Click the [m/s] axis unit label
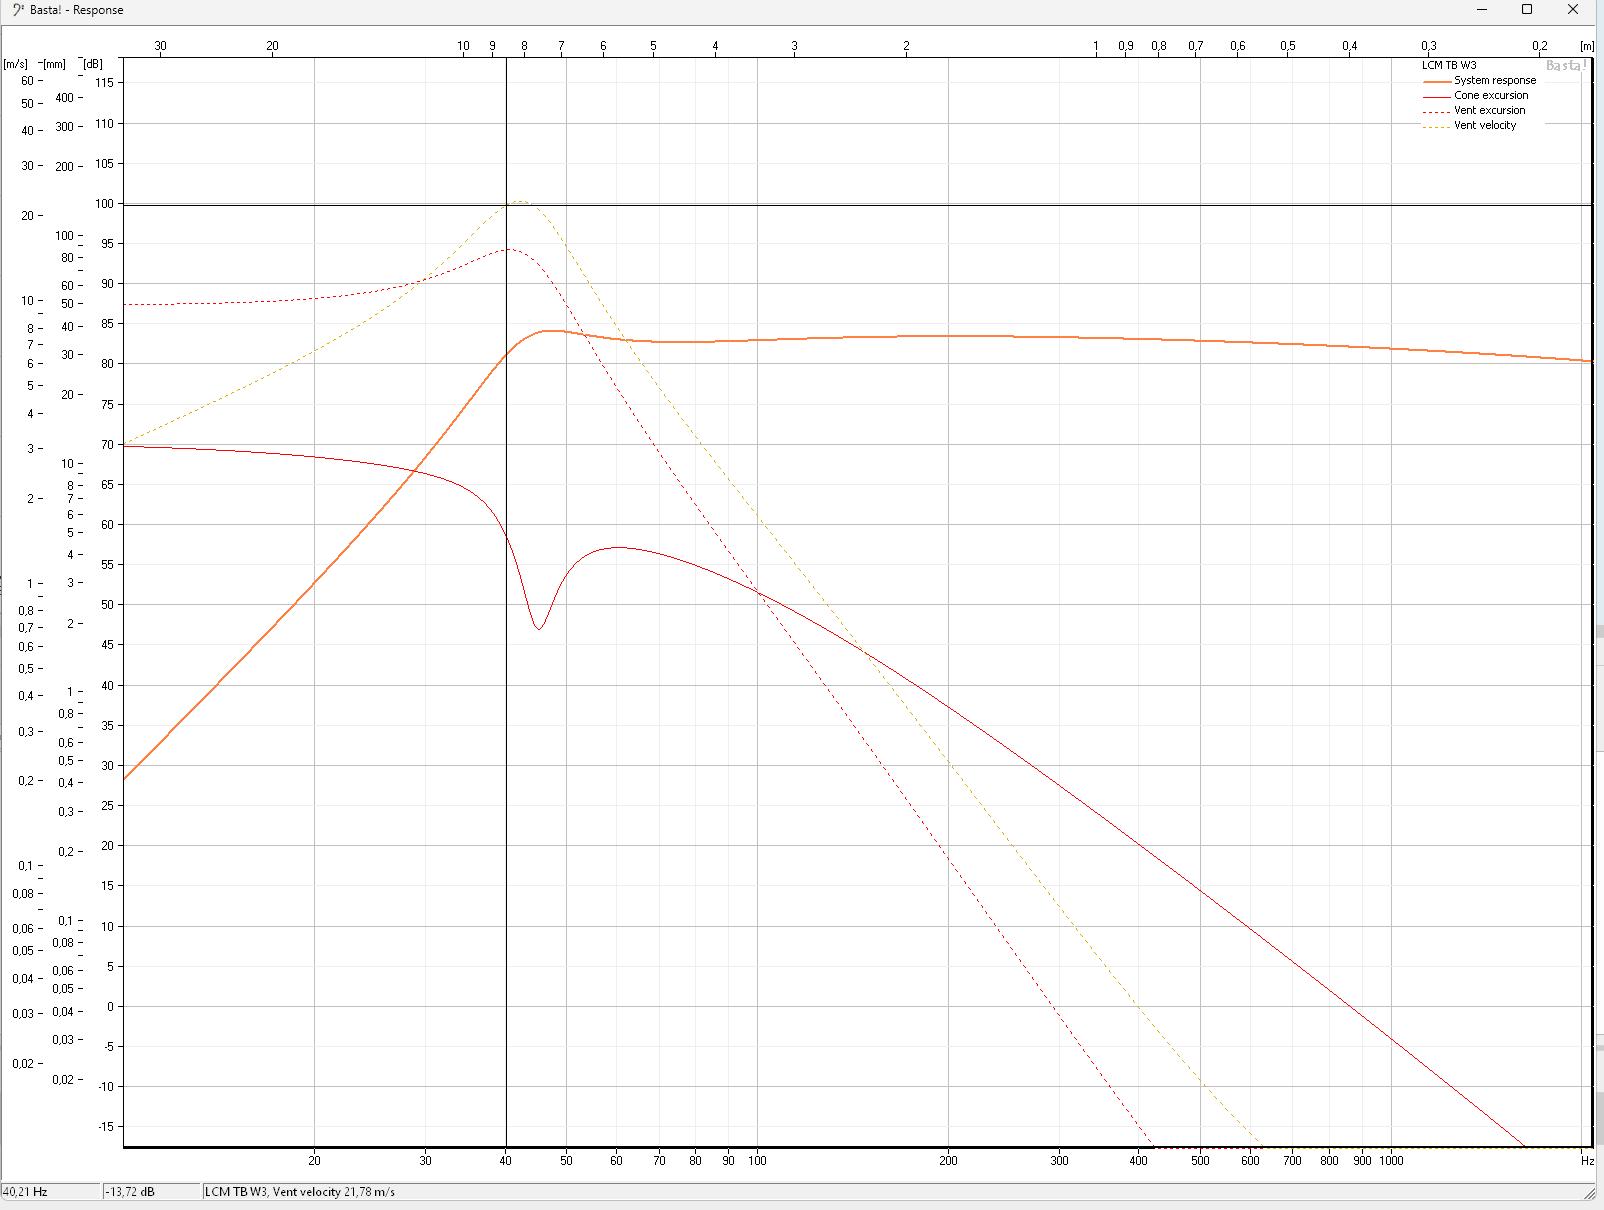Viewport: 1604px width, 1210px height. coord(16,64)
